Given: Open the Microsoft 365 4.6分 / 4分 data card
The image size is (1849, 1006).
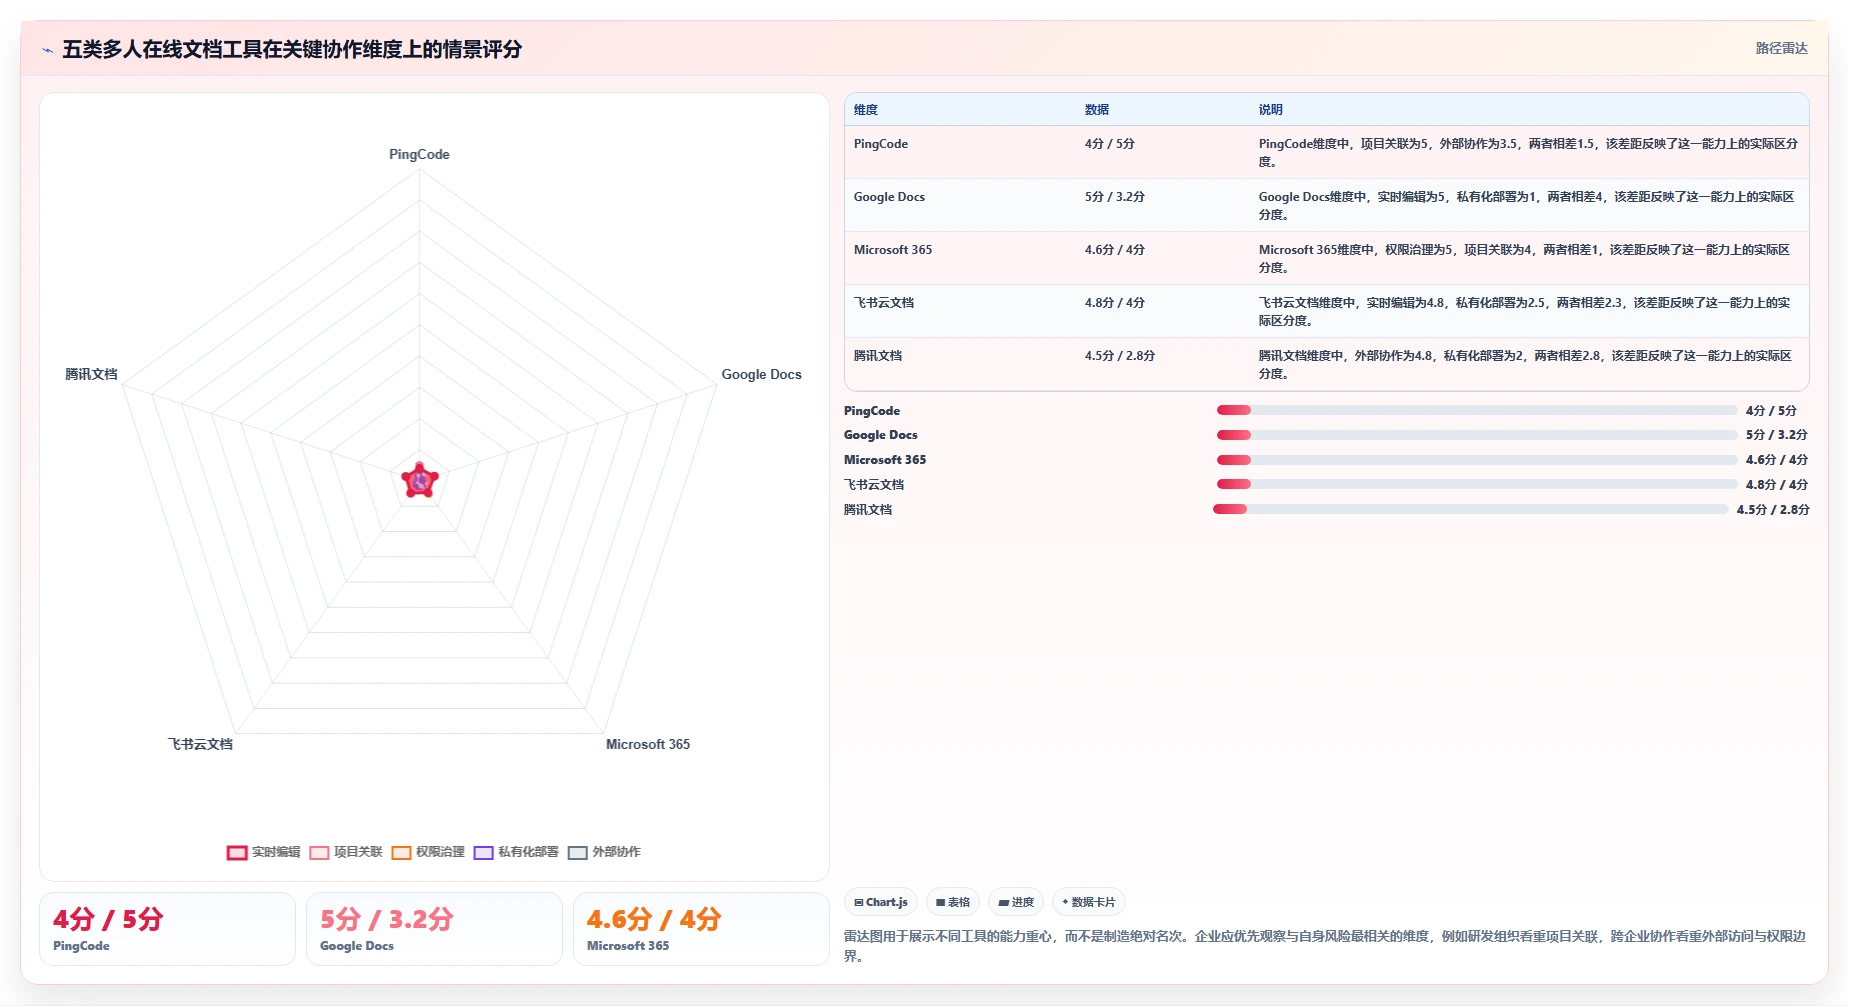Looking at the screenshot, I should (x=701, y=929).
